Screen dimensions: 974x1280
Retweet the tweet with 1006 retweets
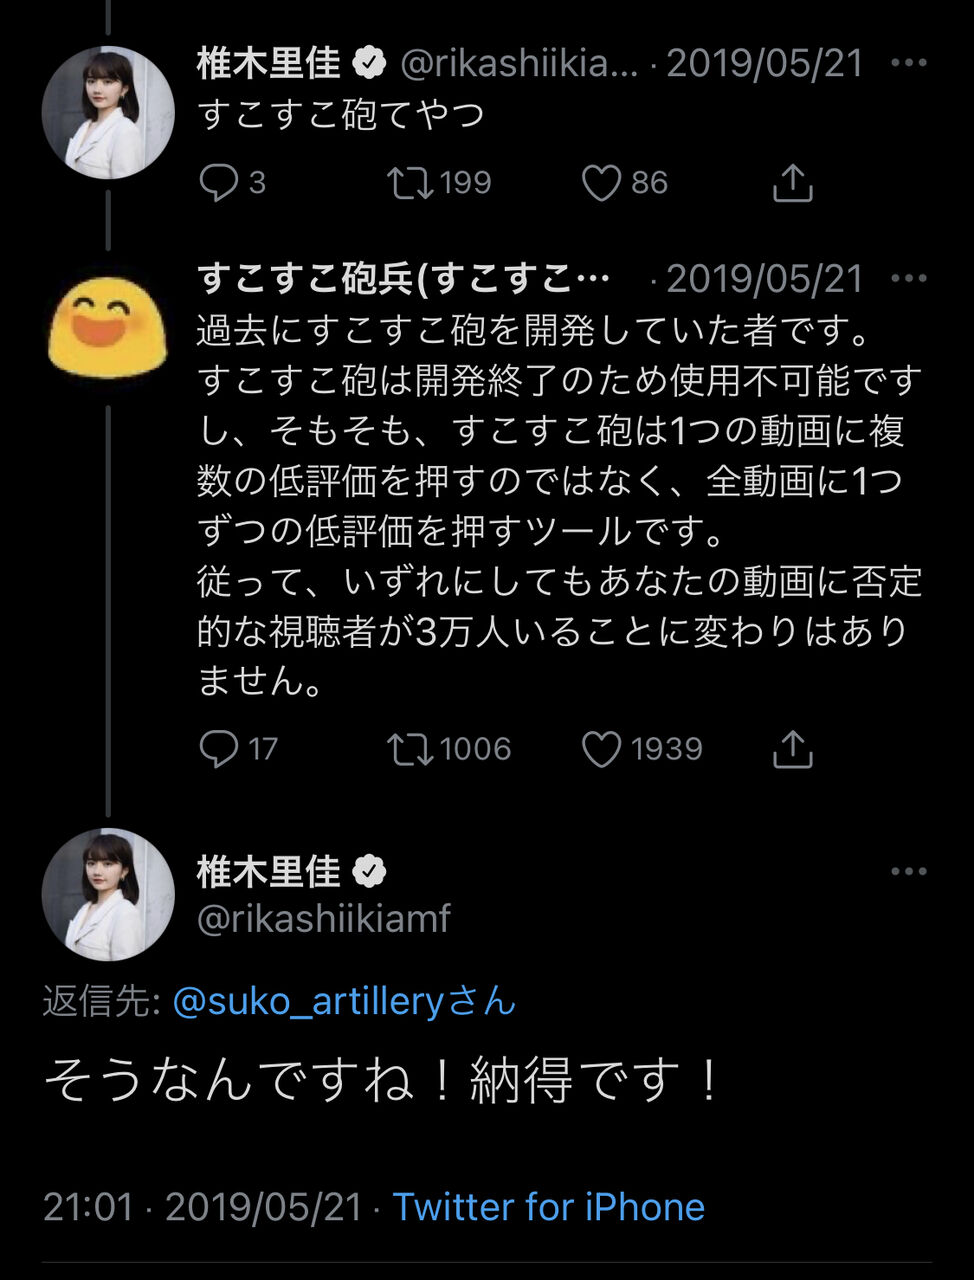pyautogui.click(x=410, y=749)
